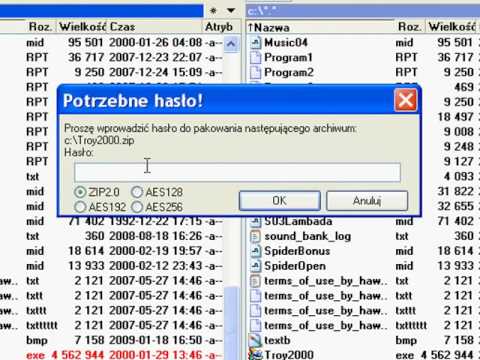Image resolution: width=480 pixels, height=360 pixels.
Task: Sort left panel by Czas column
Action: (155, 27)
